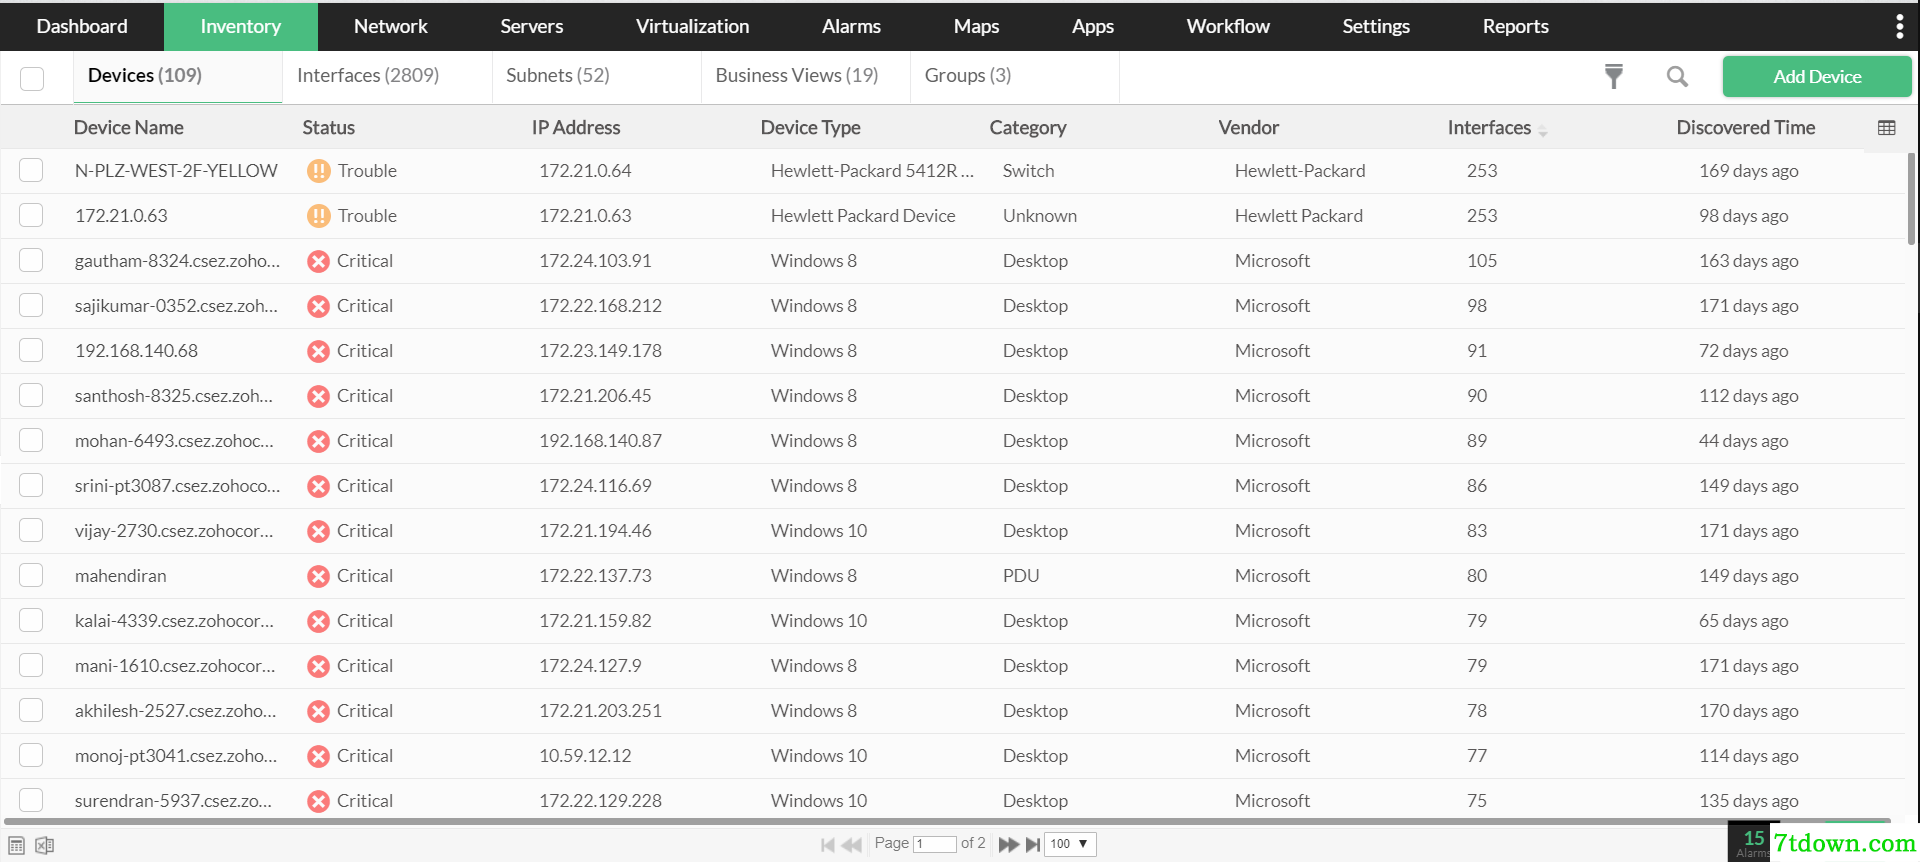Image resolution: width=1920 pixels, height=862 pixels.
Task: Go to the next page arrow
Action: [1008, 844]
